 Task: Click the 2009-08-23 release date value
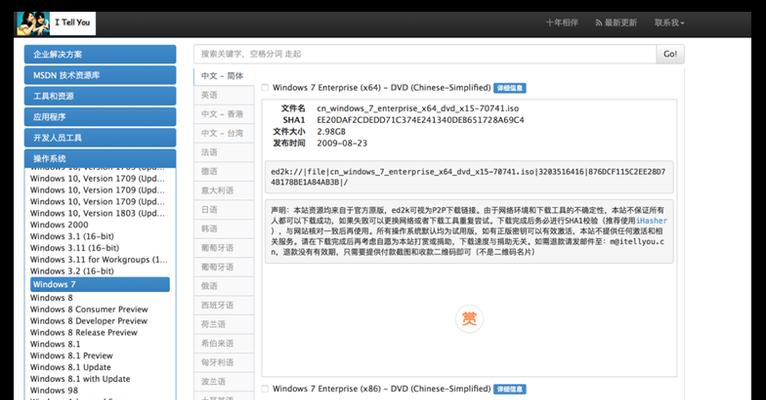tap(342, 143)
